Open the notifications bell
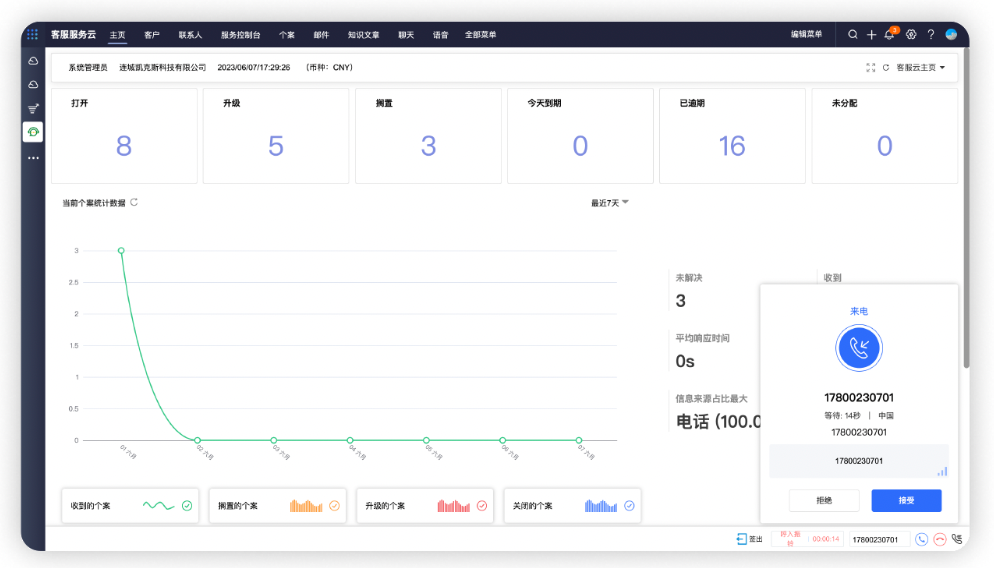 [889, 34]
